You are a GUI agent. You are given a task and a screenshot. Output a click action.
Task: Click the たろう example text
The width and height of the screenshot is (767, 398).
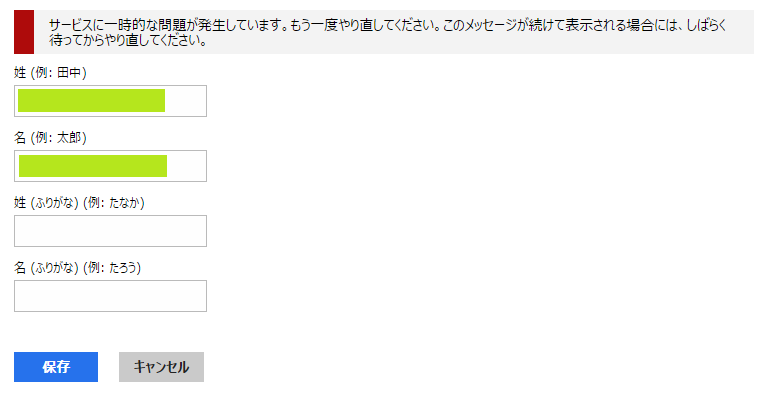[123, 268]
